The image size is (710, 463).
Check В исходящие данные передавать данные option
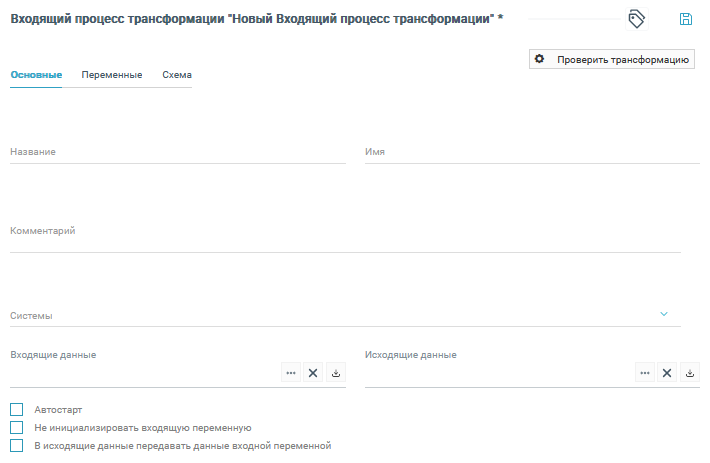click(x=16, y=446)
